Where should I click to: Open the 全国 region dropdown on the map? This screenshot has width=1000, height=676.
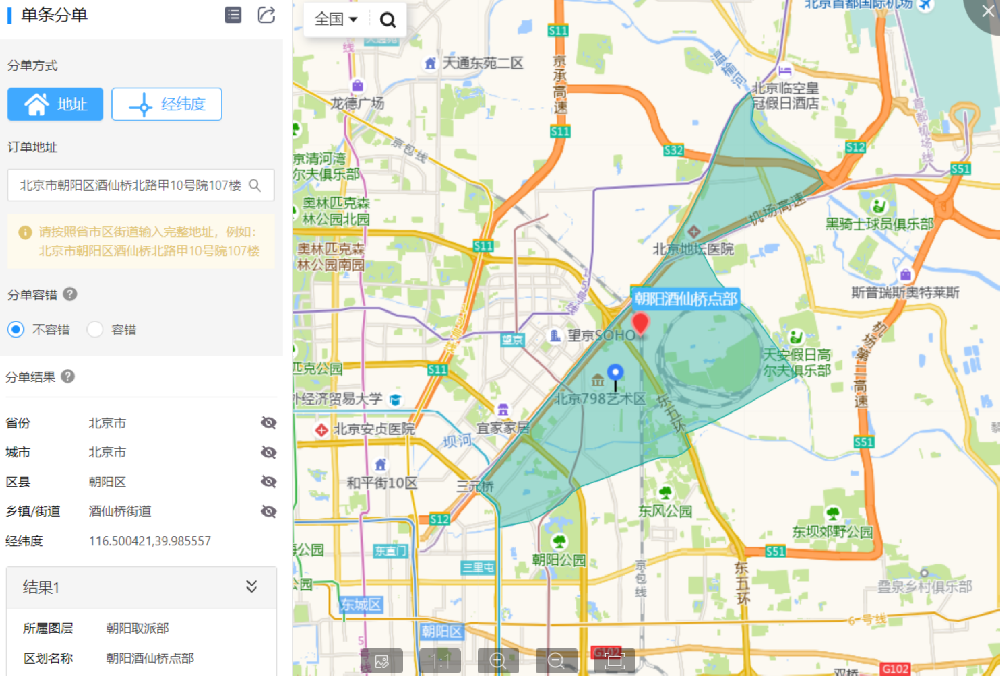[335, 19]
